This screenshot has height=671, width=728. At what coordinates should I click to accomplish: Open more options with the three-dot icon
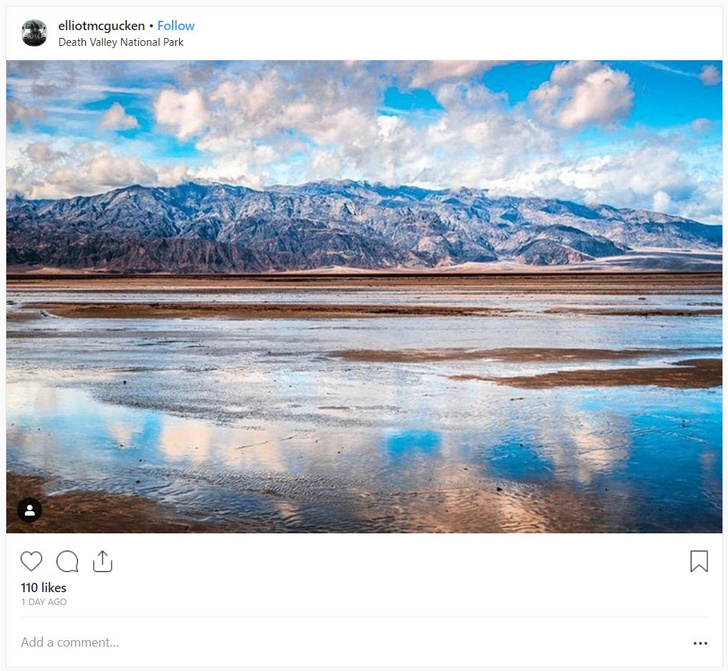click(700, 643)
